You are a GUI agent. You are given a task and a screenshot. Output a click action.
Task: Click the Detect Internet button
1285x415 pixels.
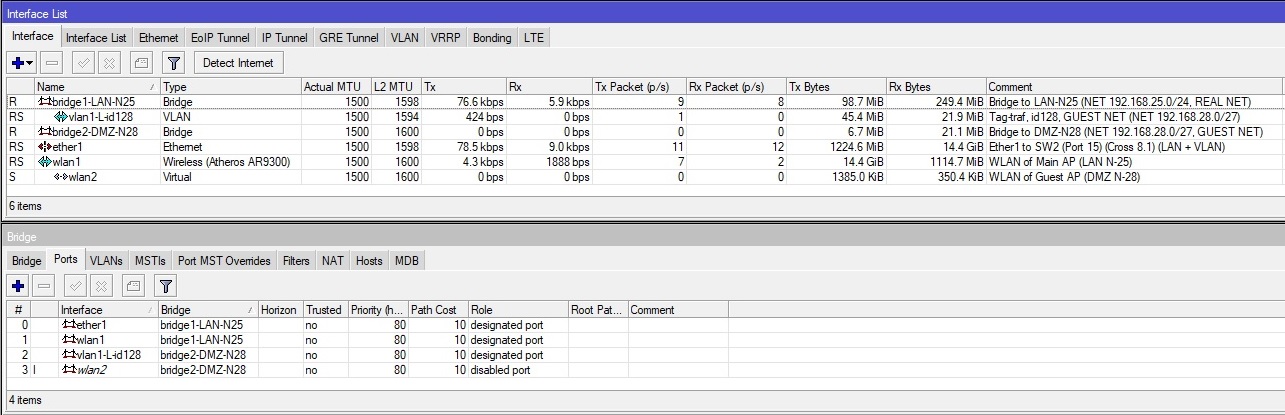pyautogui.click(x=238, y=62)
